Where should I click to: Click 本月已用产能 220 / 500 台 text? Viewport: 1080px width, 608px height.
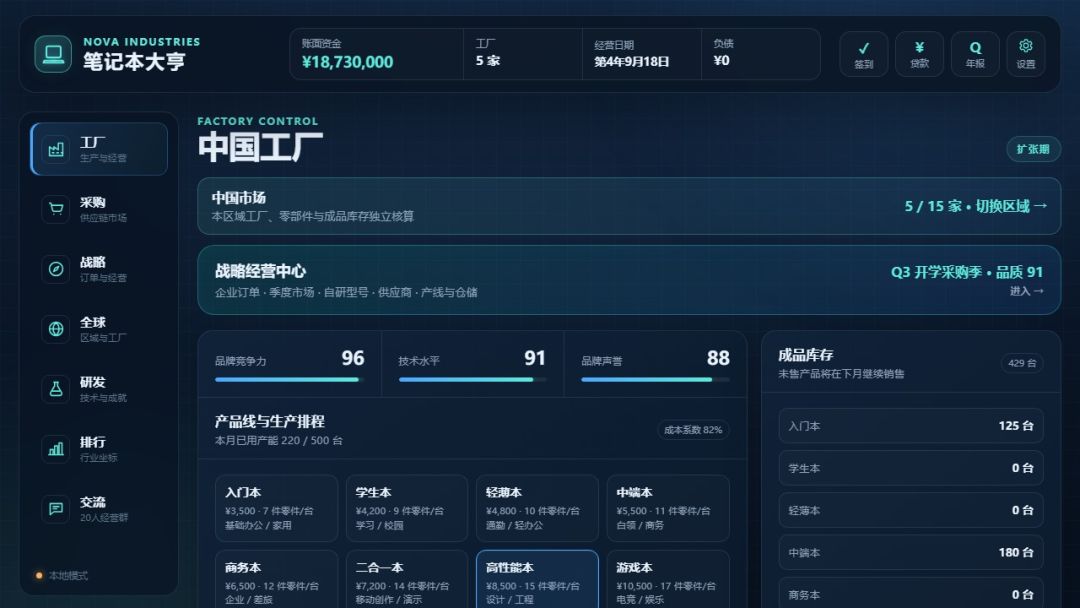[278, 440]
